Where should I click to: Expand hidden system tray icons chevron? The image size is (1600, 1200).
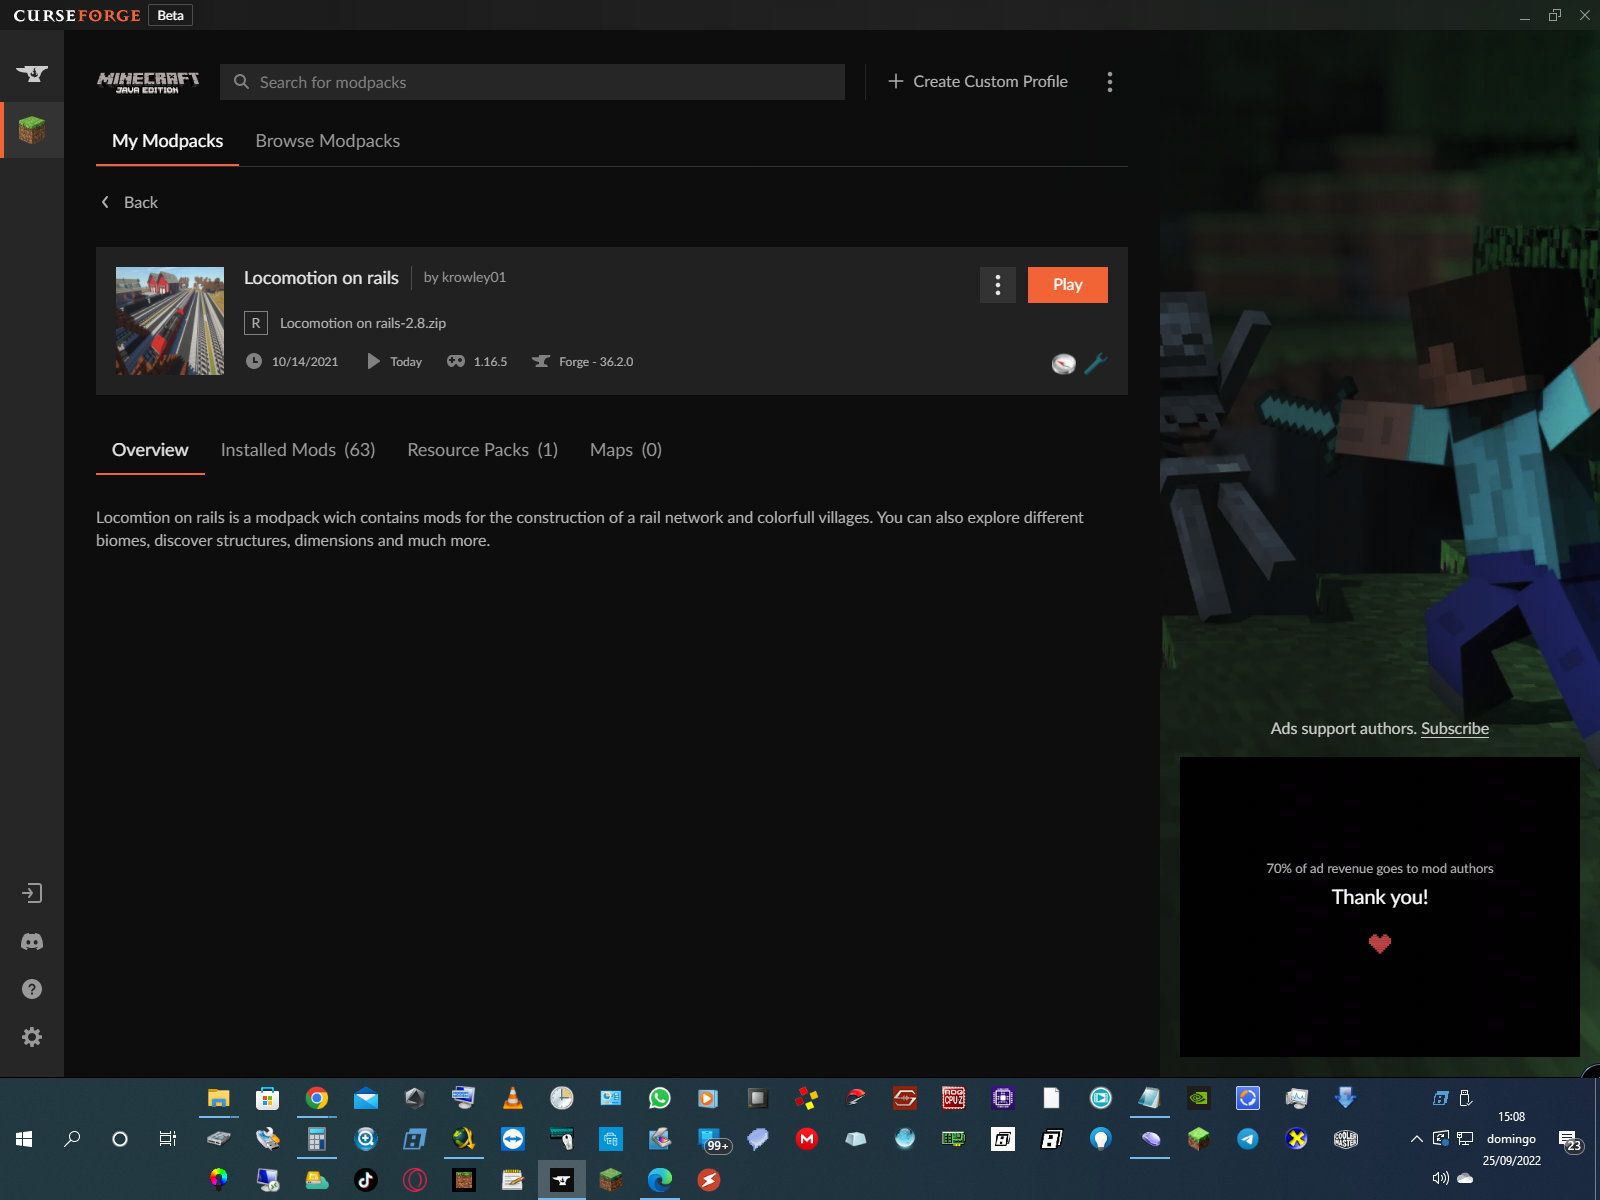(x=1416, y=1139)
